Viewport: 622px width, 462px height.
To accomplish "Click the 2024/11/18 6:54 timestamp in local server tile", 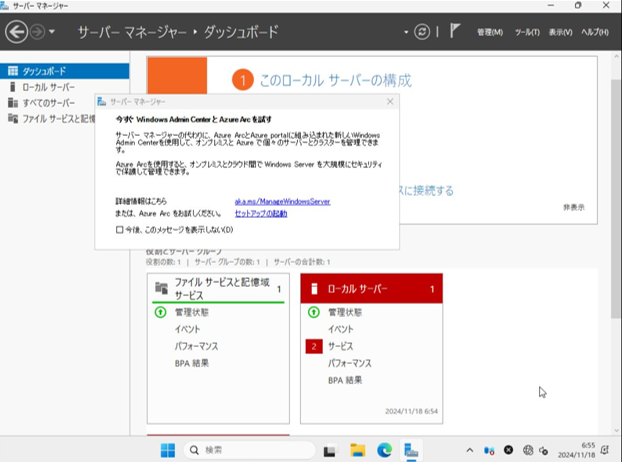I will [x=411, y=411].
